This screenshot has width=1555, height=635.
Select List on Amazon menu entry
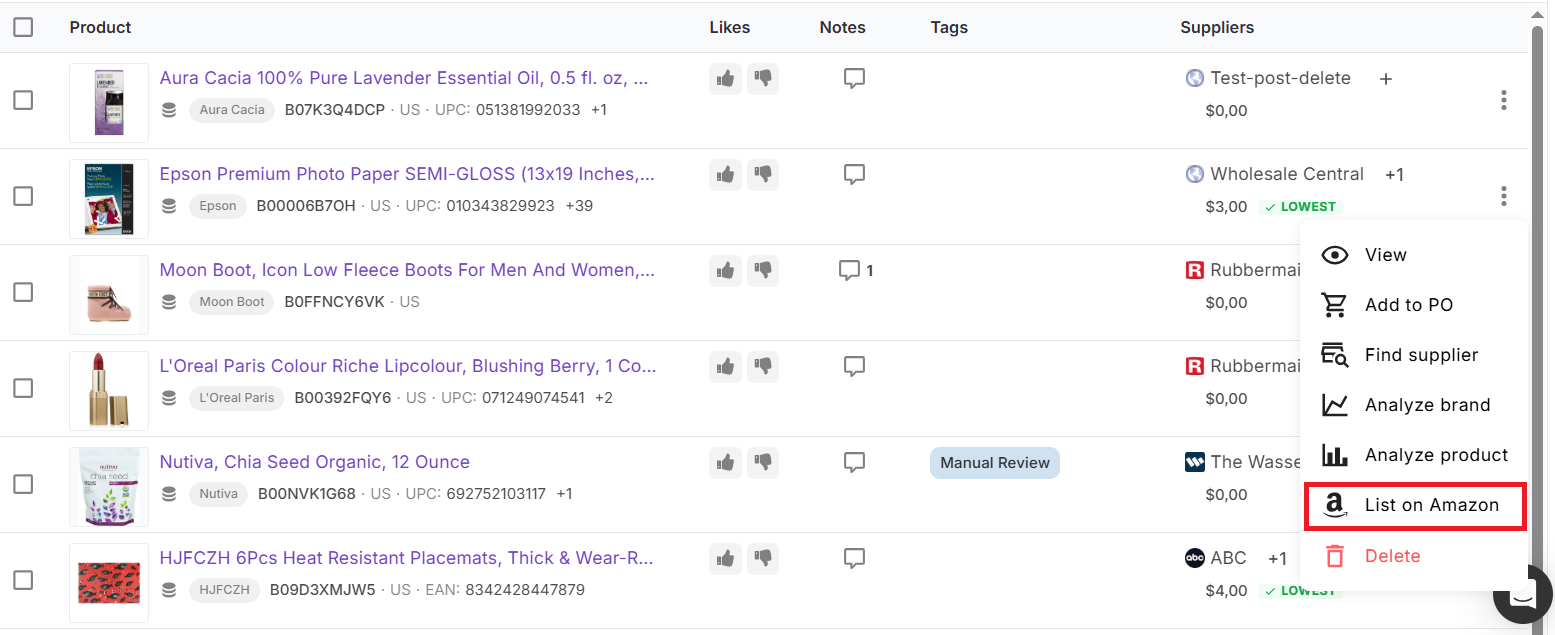point(1415,506)
